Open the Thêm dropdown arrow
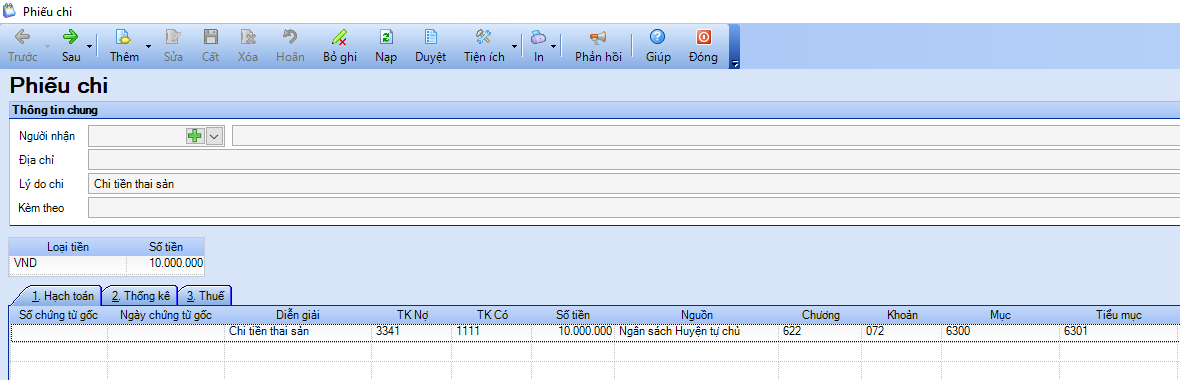This screenshot has width=1180, height=380. click(148, 46)
